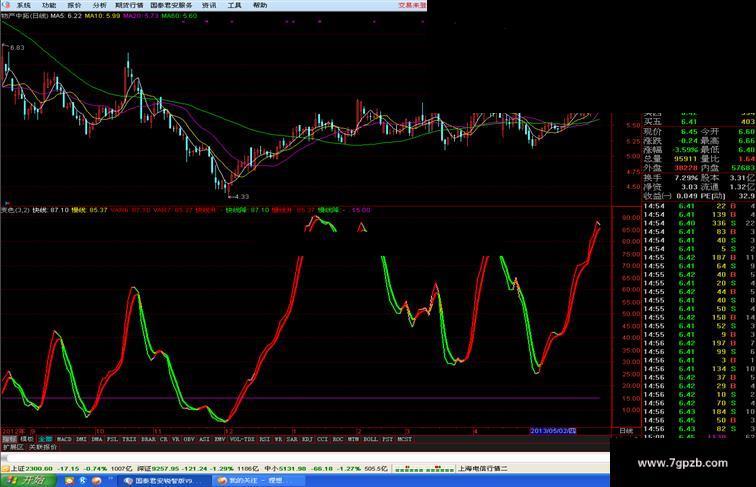Switch to the SAR indicator
The width and height of the screenshot is (756, 487).
[x=292, y=439]
